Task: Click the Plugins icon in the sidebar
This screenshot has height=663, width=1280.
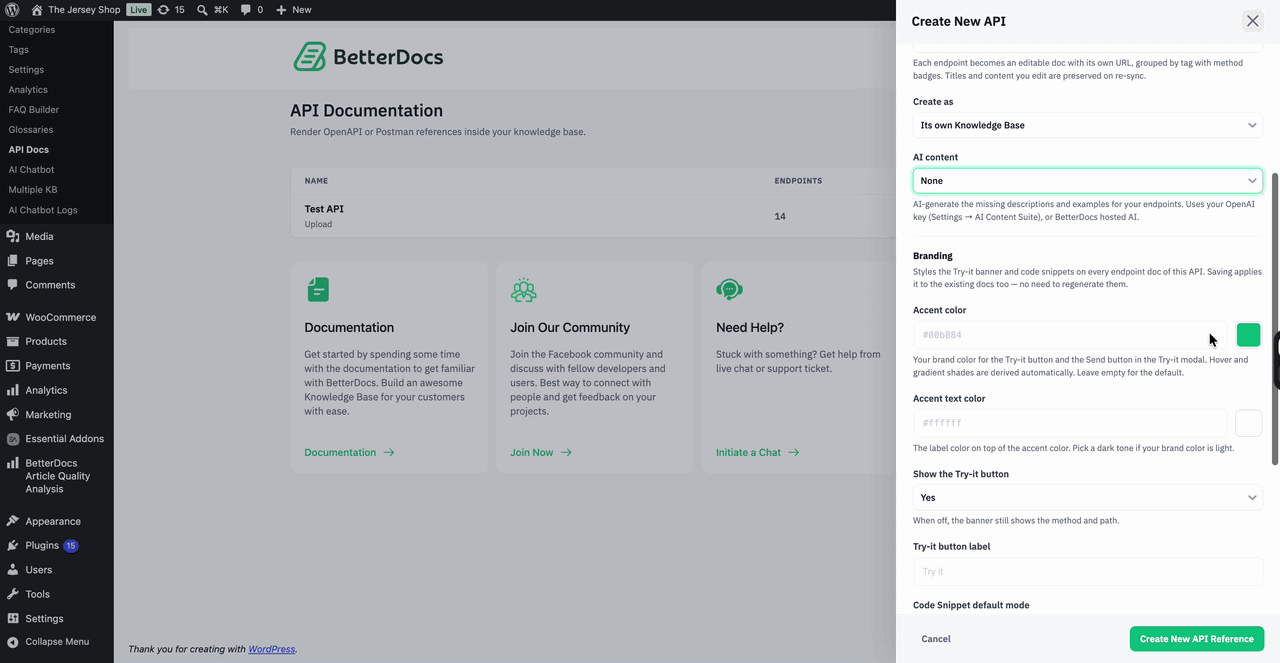Action: coord(13,545)
